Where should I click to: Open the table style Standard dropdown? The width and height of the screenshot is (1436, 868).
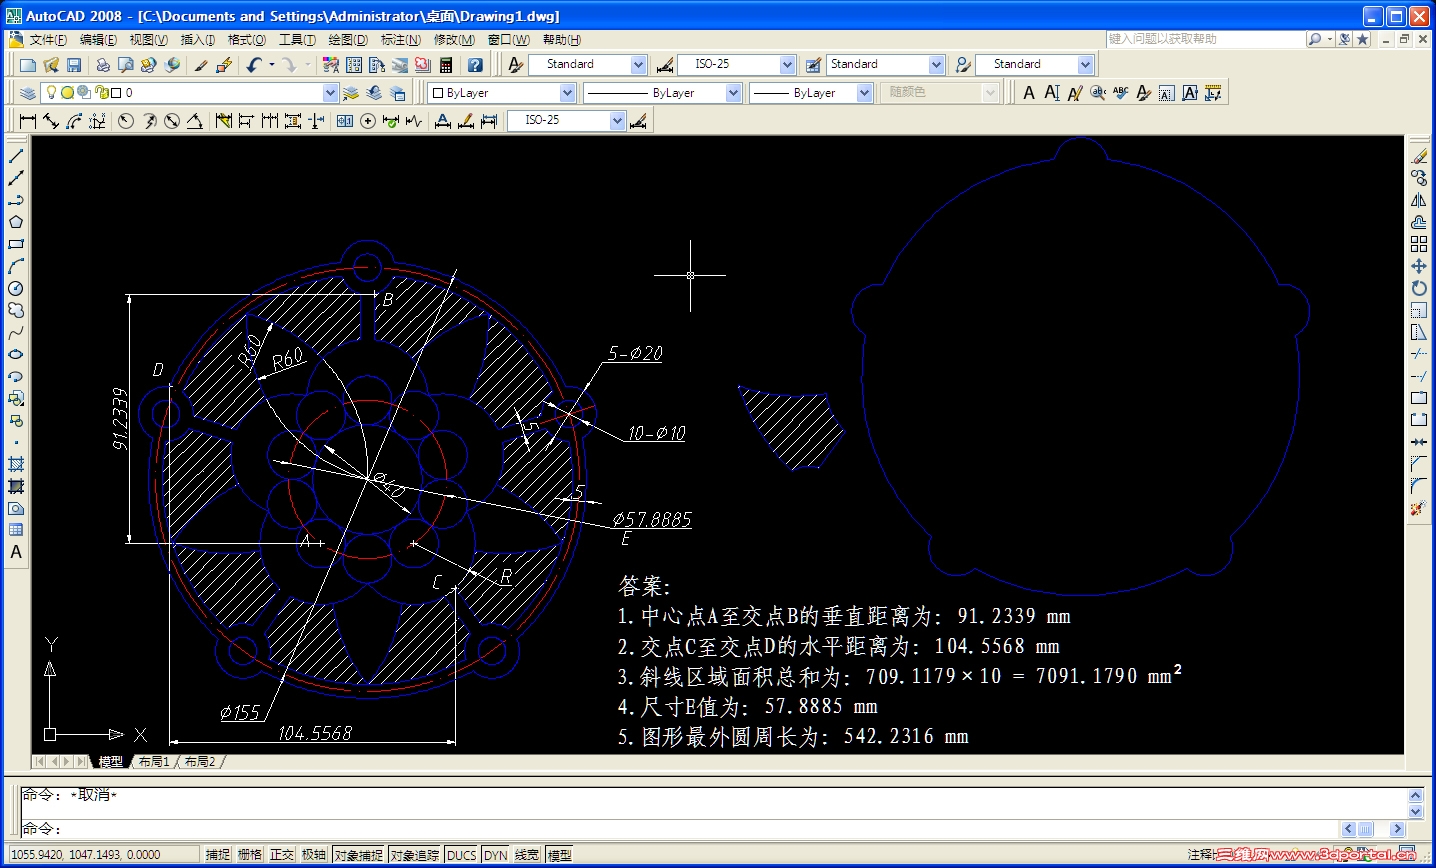pyautogui.click(x=936, y=65)
